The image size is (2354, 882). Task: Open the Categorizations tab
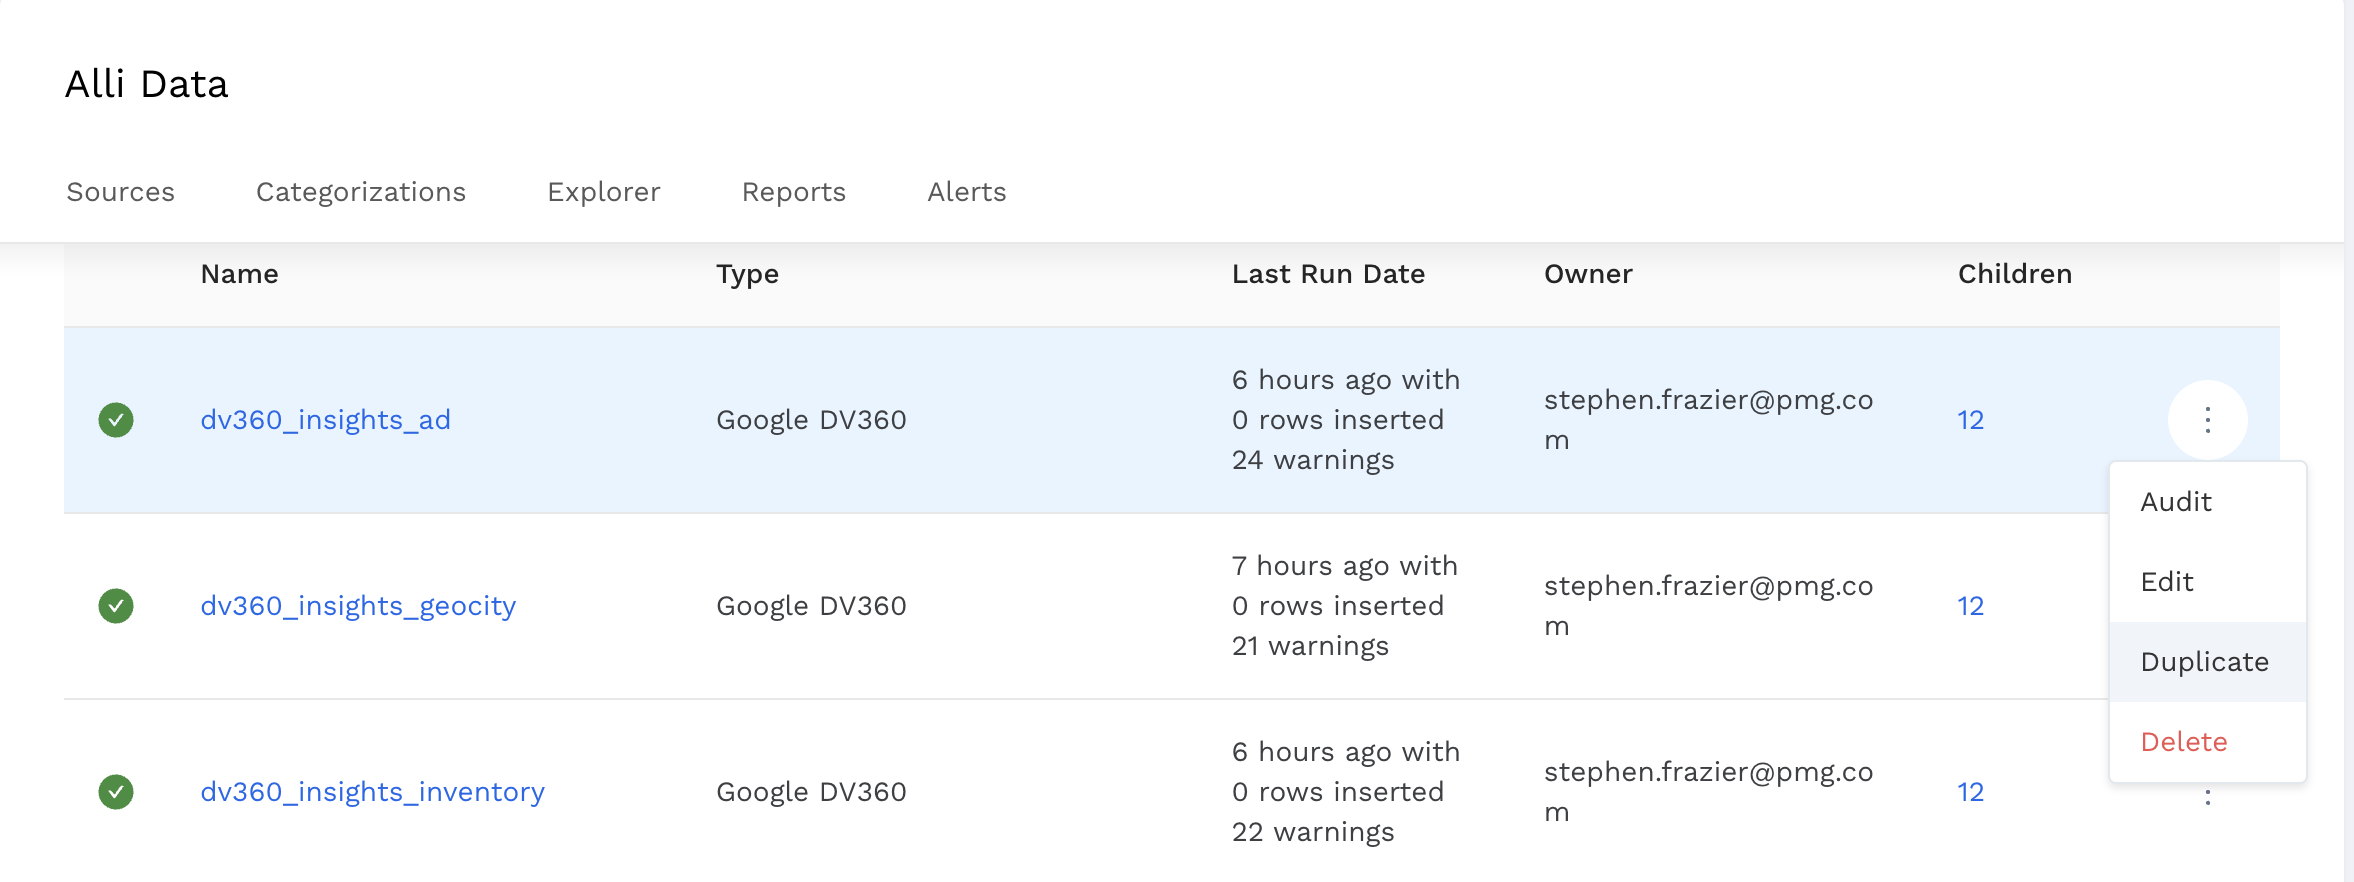coord(361,192)
